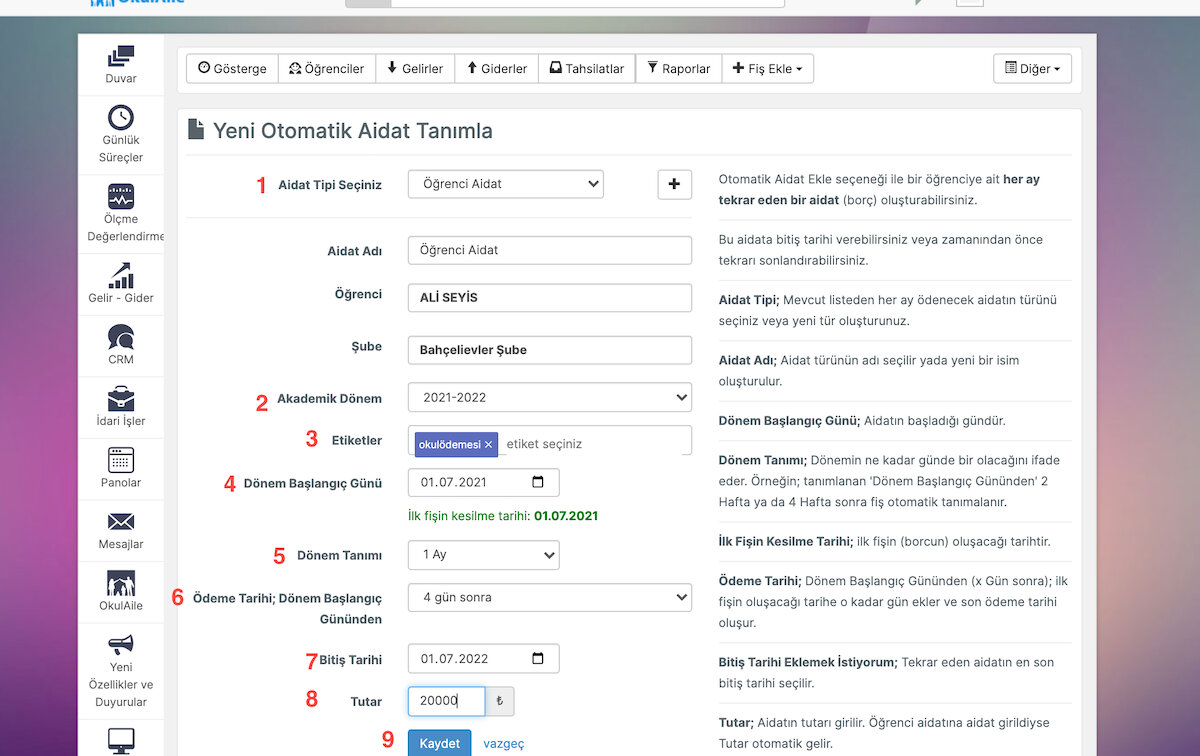Click the plus button to add Aidat Tipi
The width and height of the screenshot is (1200, 756).
[x=674, y=184]
